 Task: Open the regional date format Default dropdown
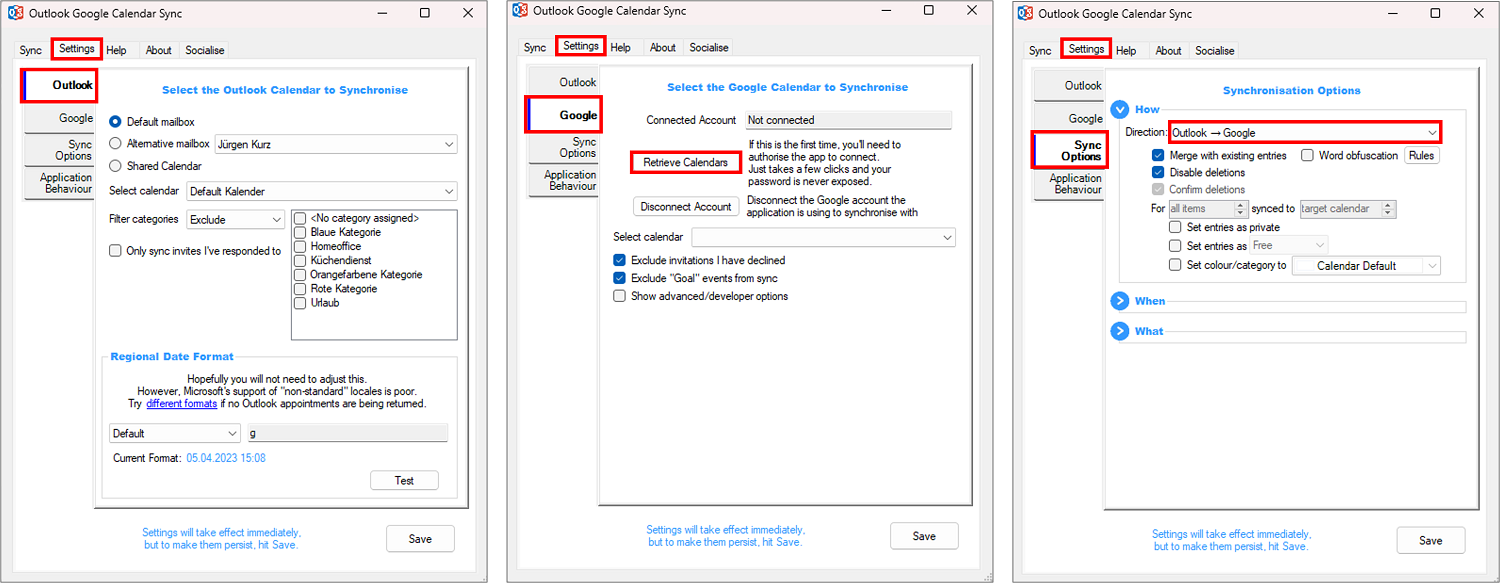175,434
